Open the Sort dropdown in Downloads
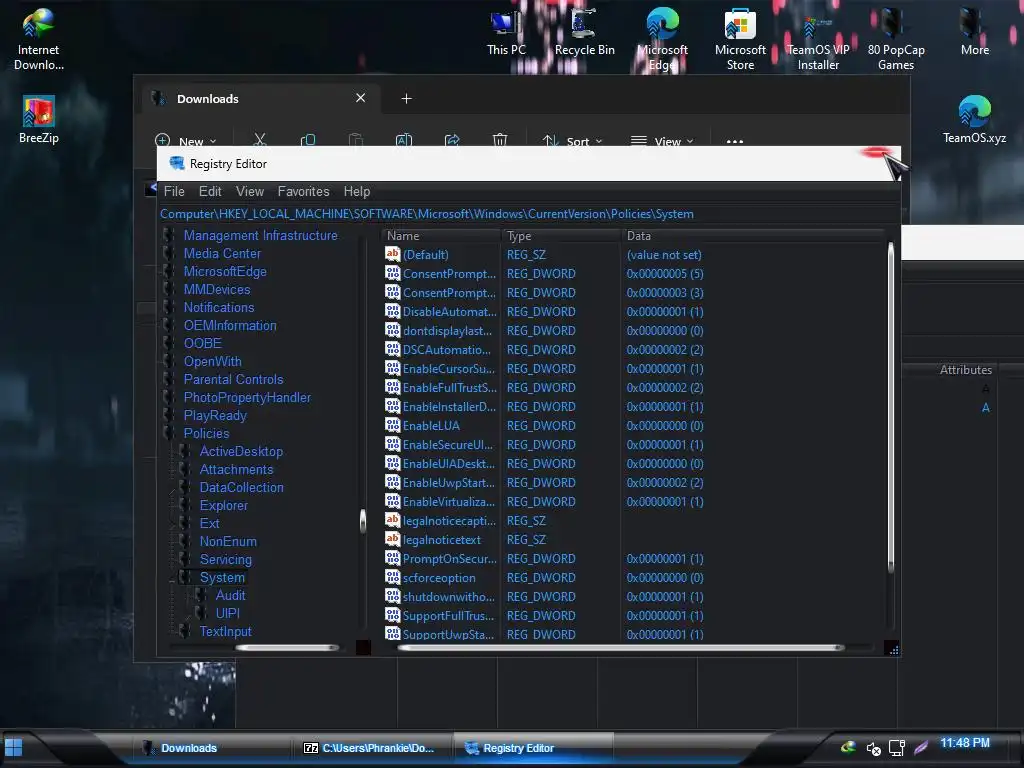 coord(573,141)
